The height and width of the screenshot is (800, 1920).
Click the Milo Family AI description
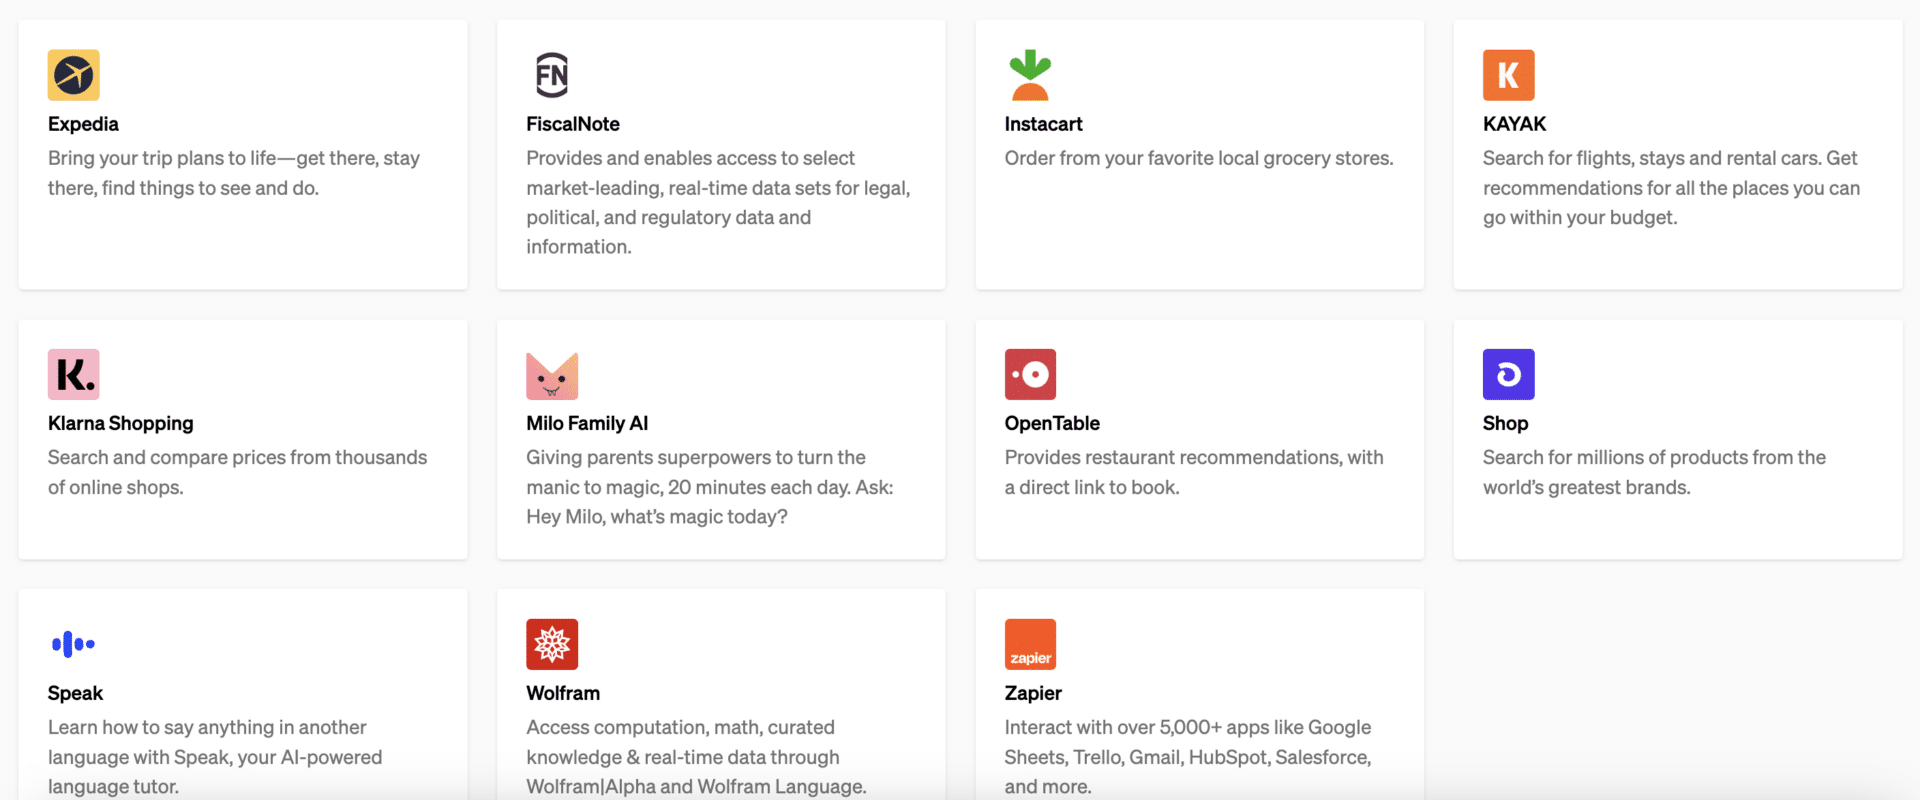tap(709, 487)
